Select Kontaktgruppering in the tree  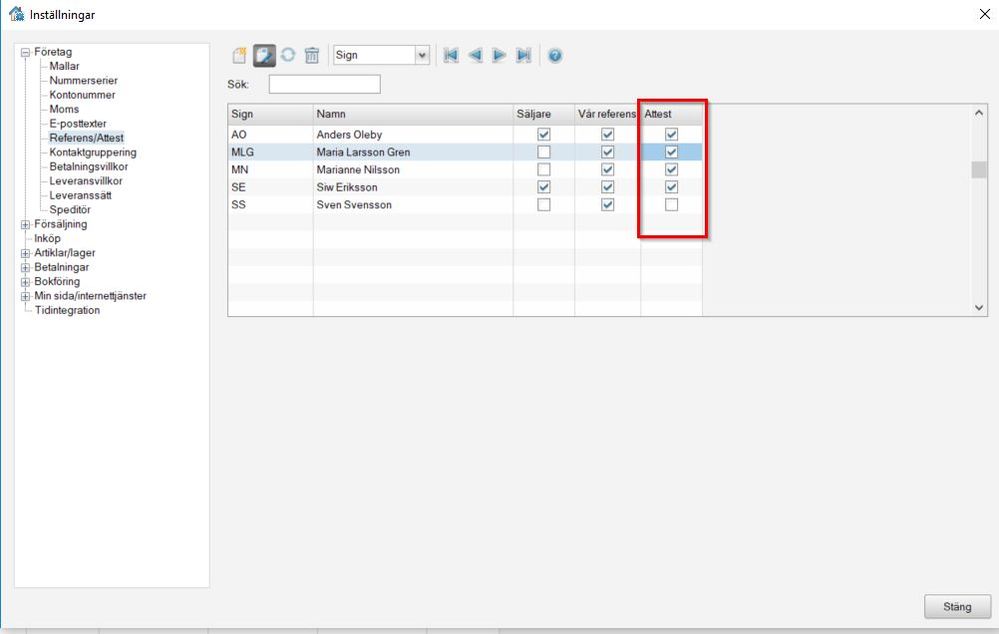point(93,152)
